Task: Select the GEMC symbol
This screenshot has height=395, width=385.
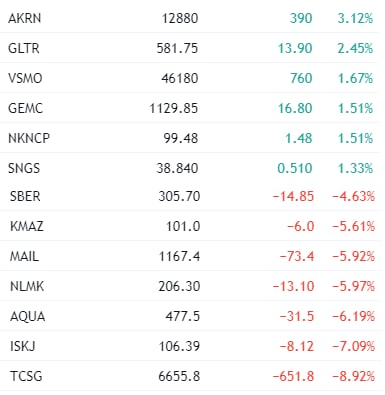Action: pos(26,108)
